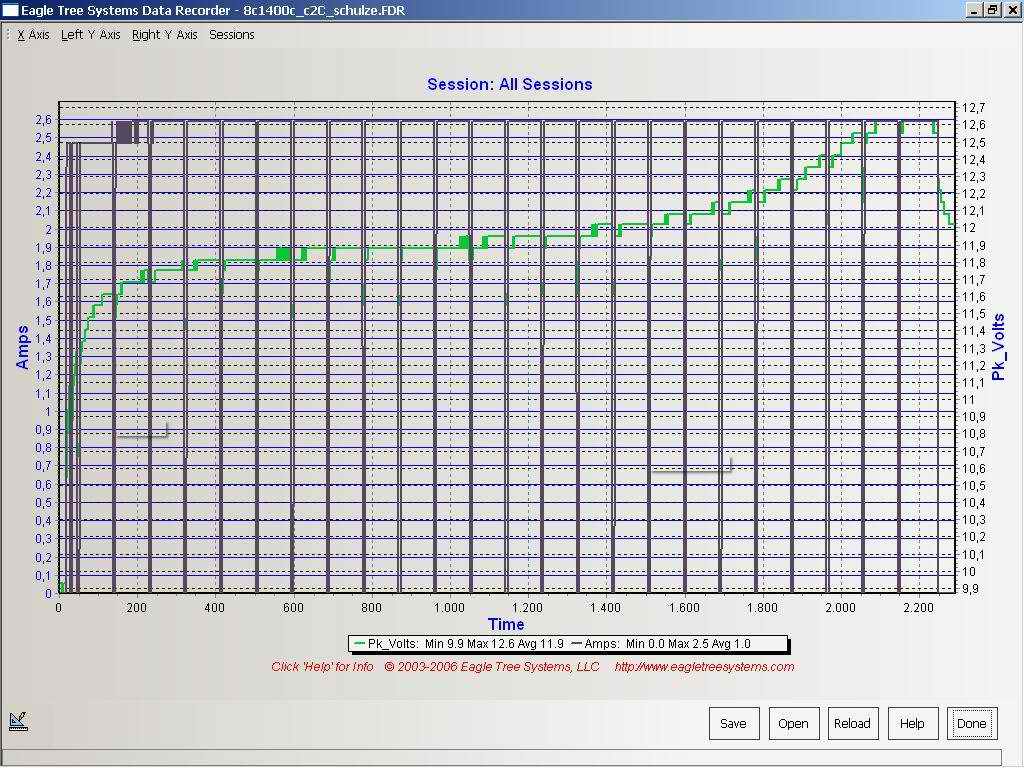Reload the chart data
The width and height of the screenshot is (1024, 768).
(852, 724)
